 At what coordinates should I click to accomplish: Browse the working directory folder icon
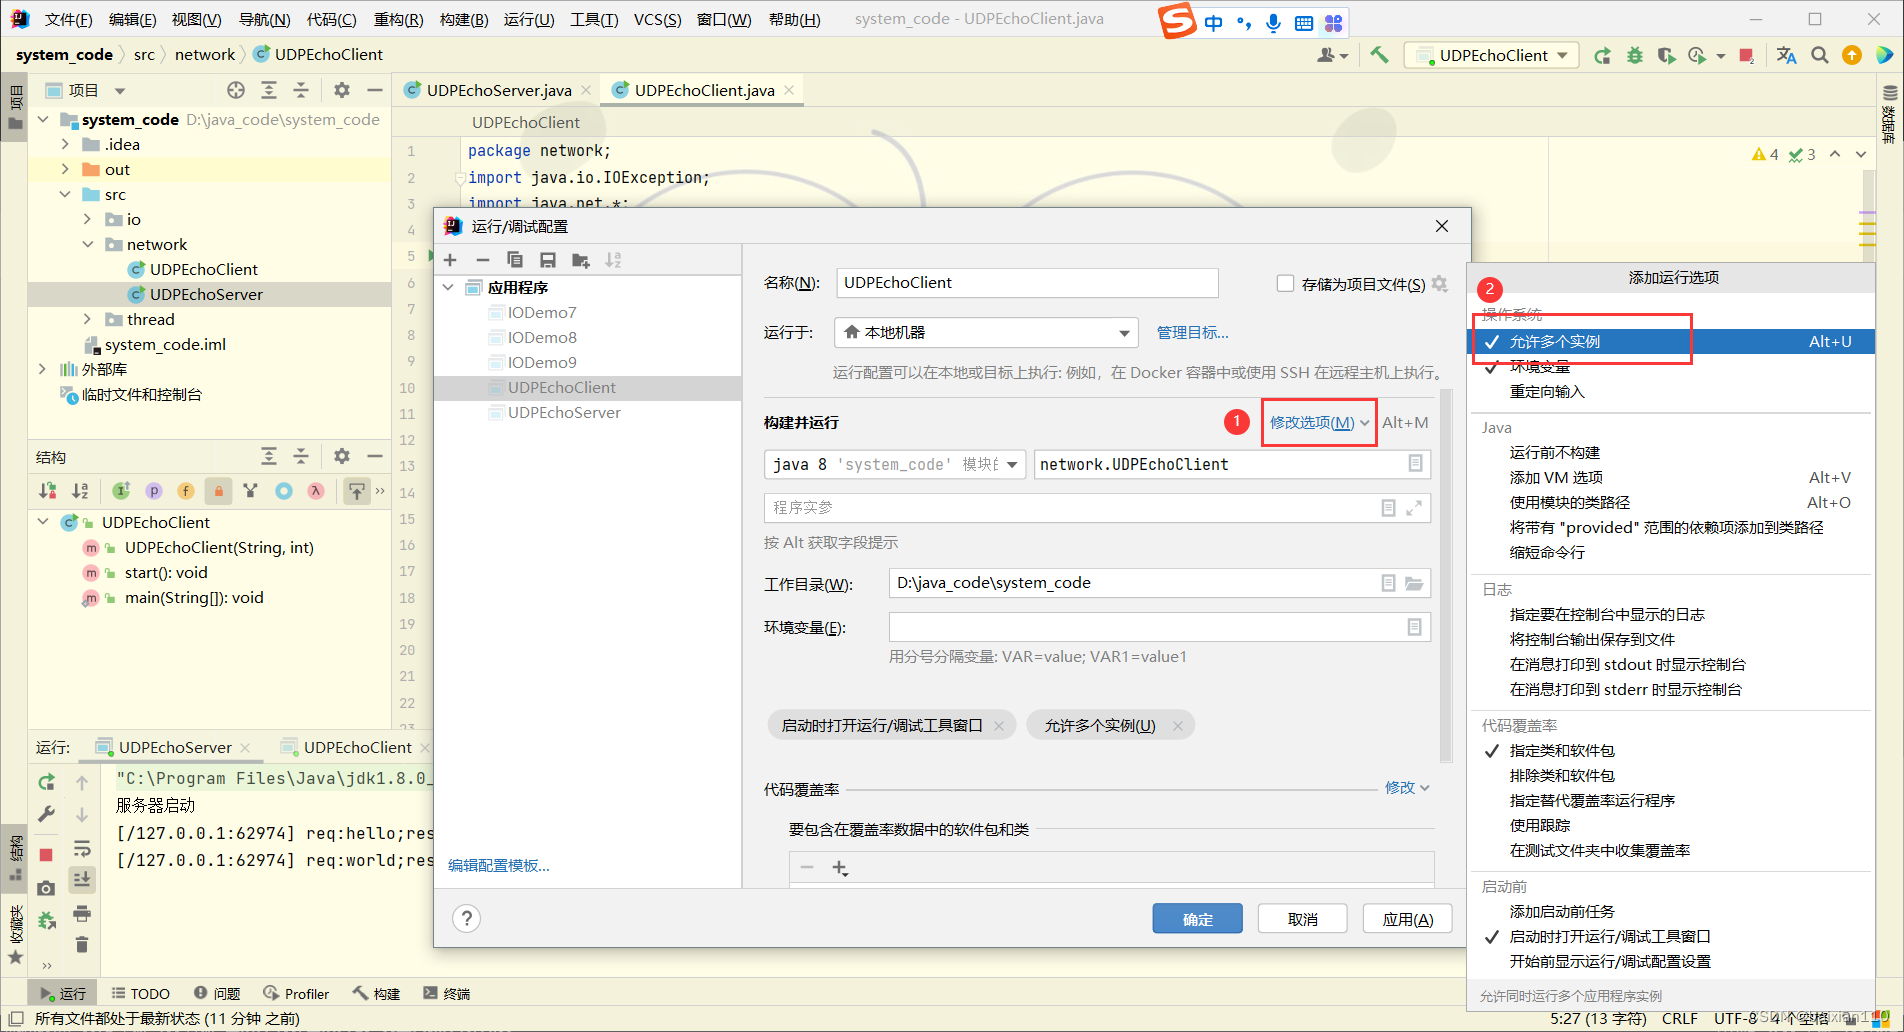tap(1414, 583)
